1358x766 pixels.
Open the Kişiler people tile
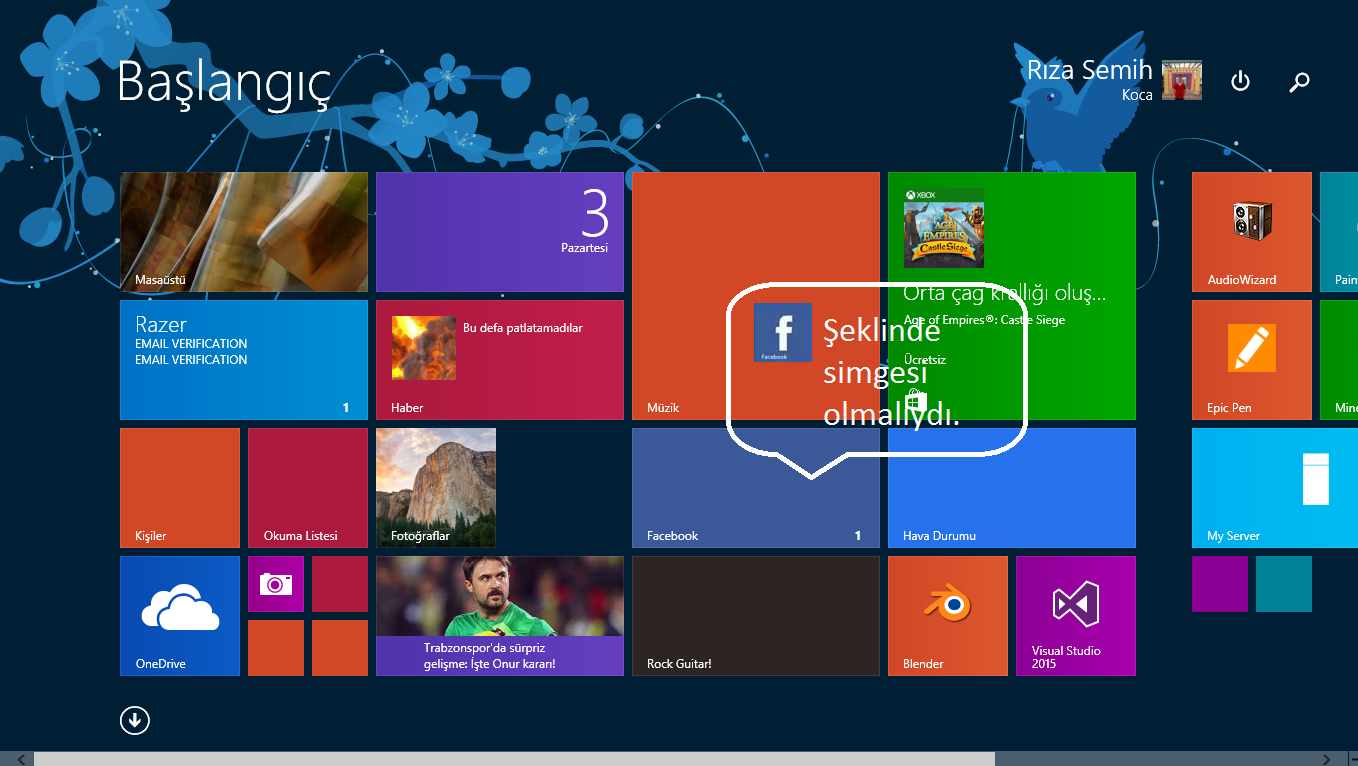pyautogui.click(x=179, y=488)
